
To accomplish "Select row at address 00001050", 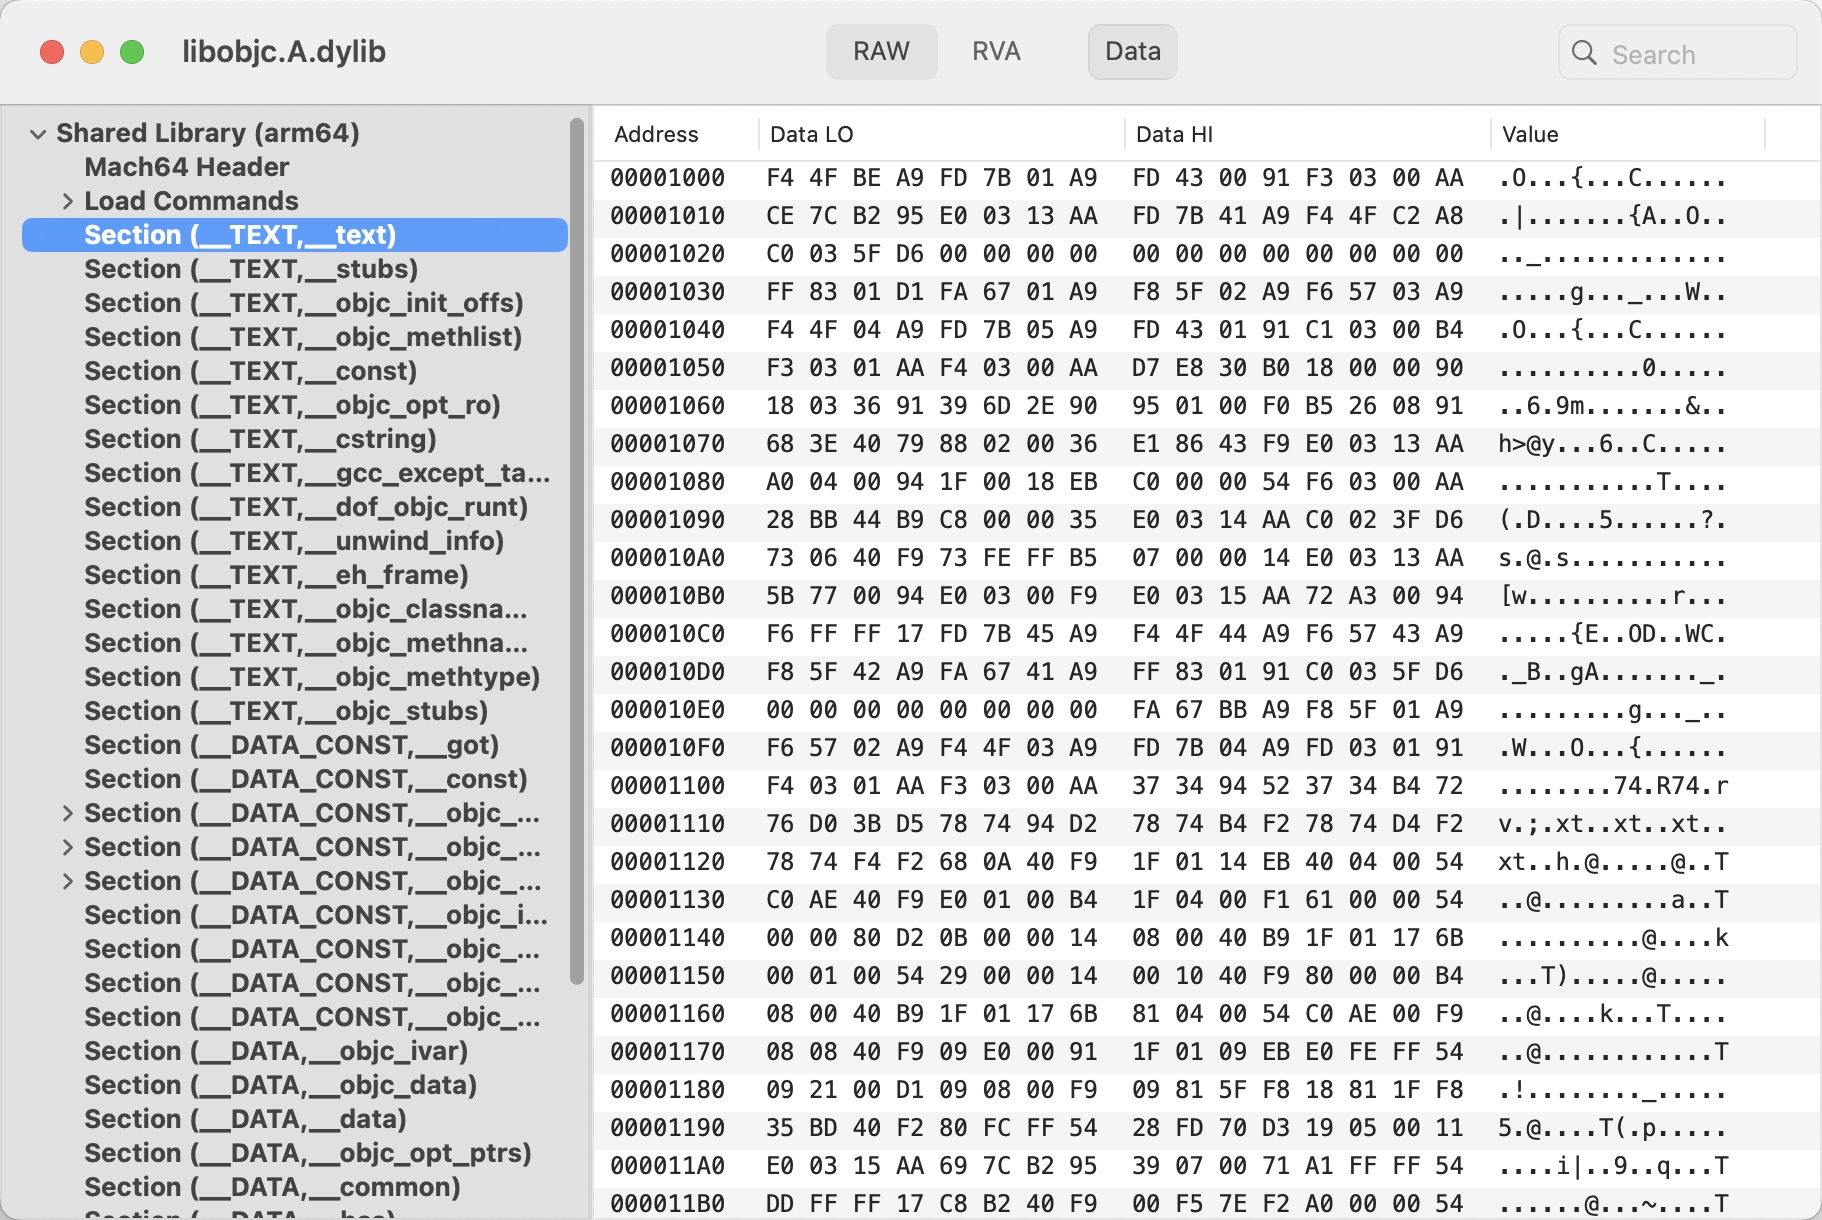I will [x=1207, y=368].
